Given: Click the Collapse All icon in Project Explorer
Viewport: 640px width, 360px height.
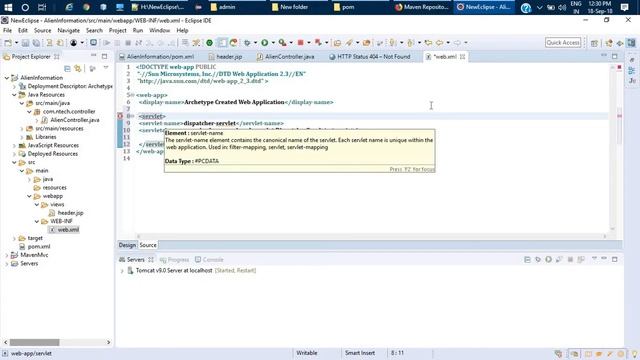Looking at the screenshot, I should point(67,69).
